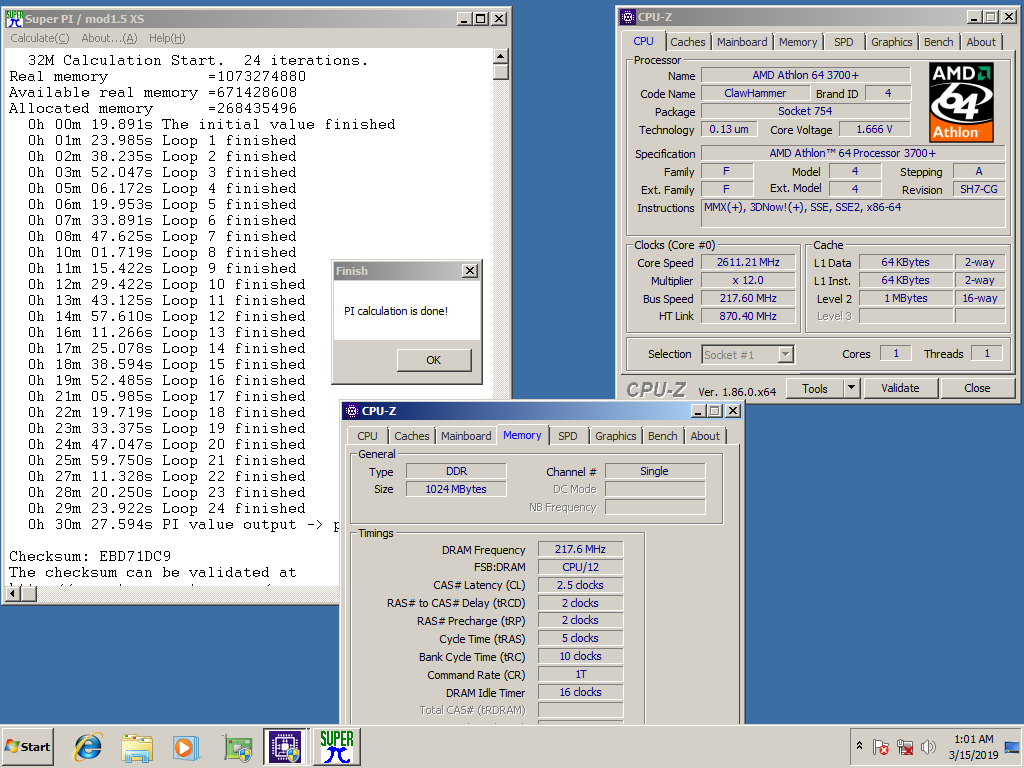Image resolution: width=1024 pixels, height=768 pixels.
Task: Select the CPU tab in top CPU-Z
Action: click(643, 40)
